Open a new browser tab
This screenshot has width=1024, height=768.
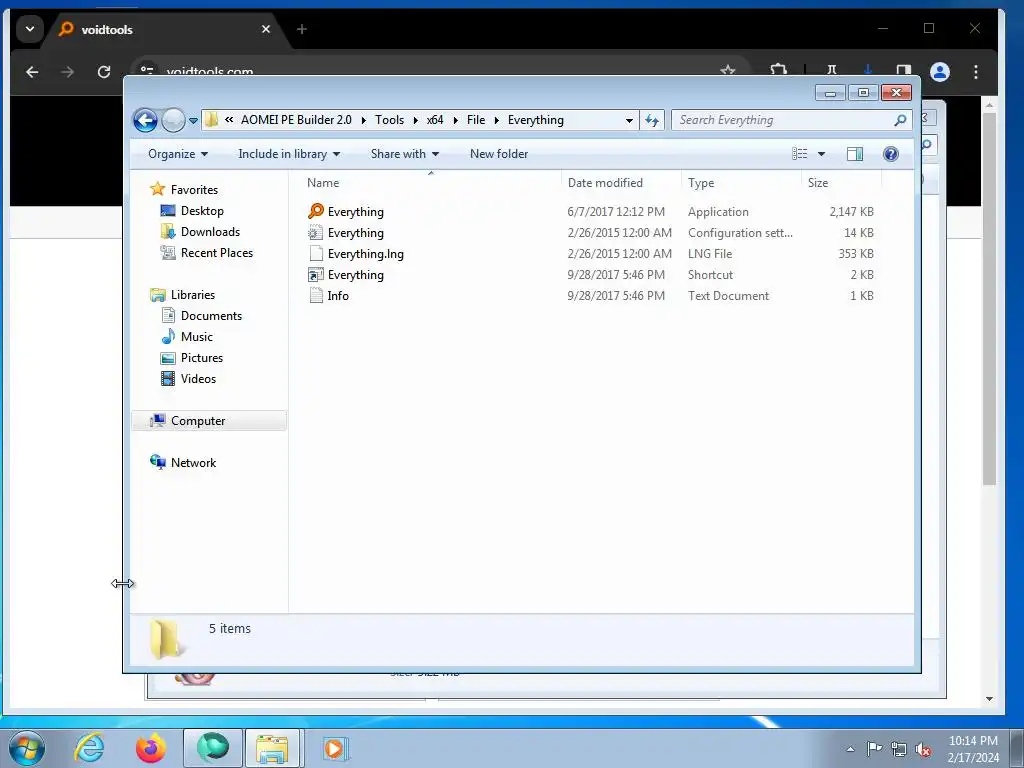(x=302, y=29)
